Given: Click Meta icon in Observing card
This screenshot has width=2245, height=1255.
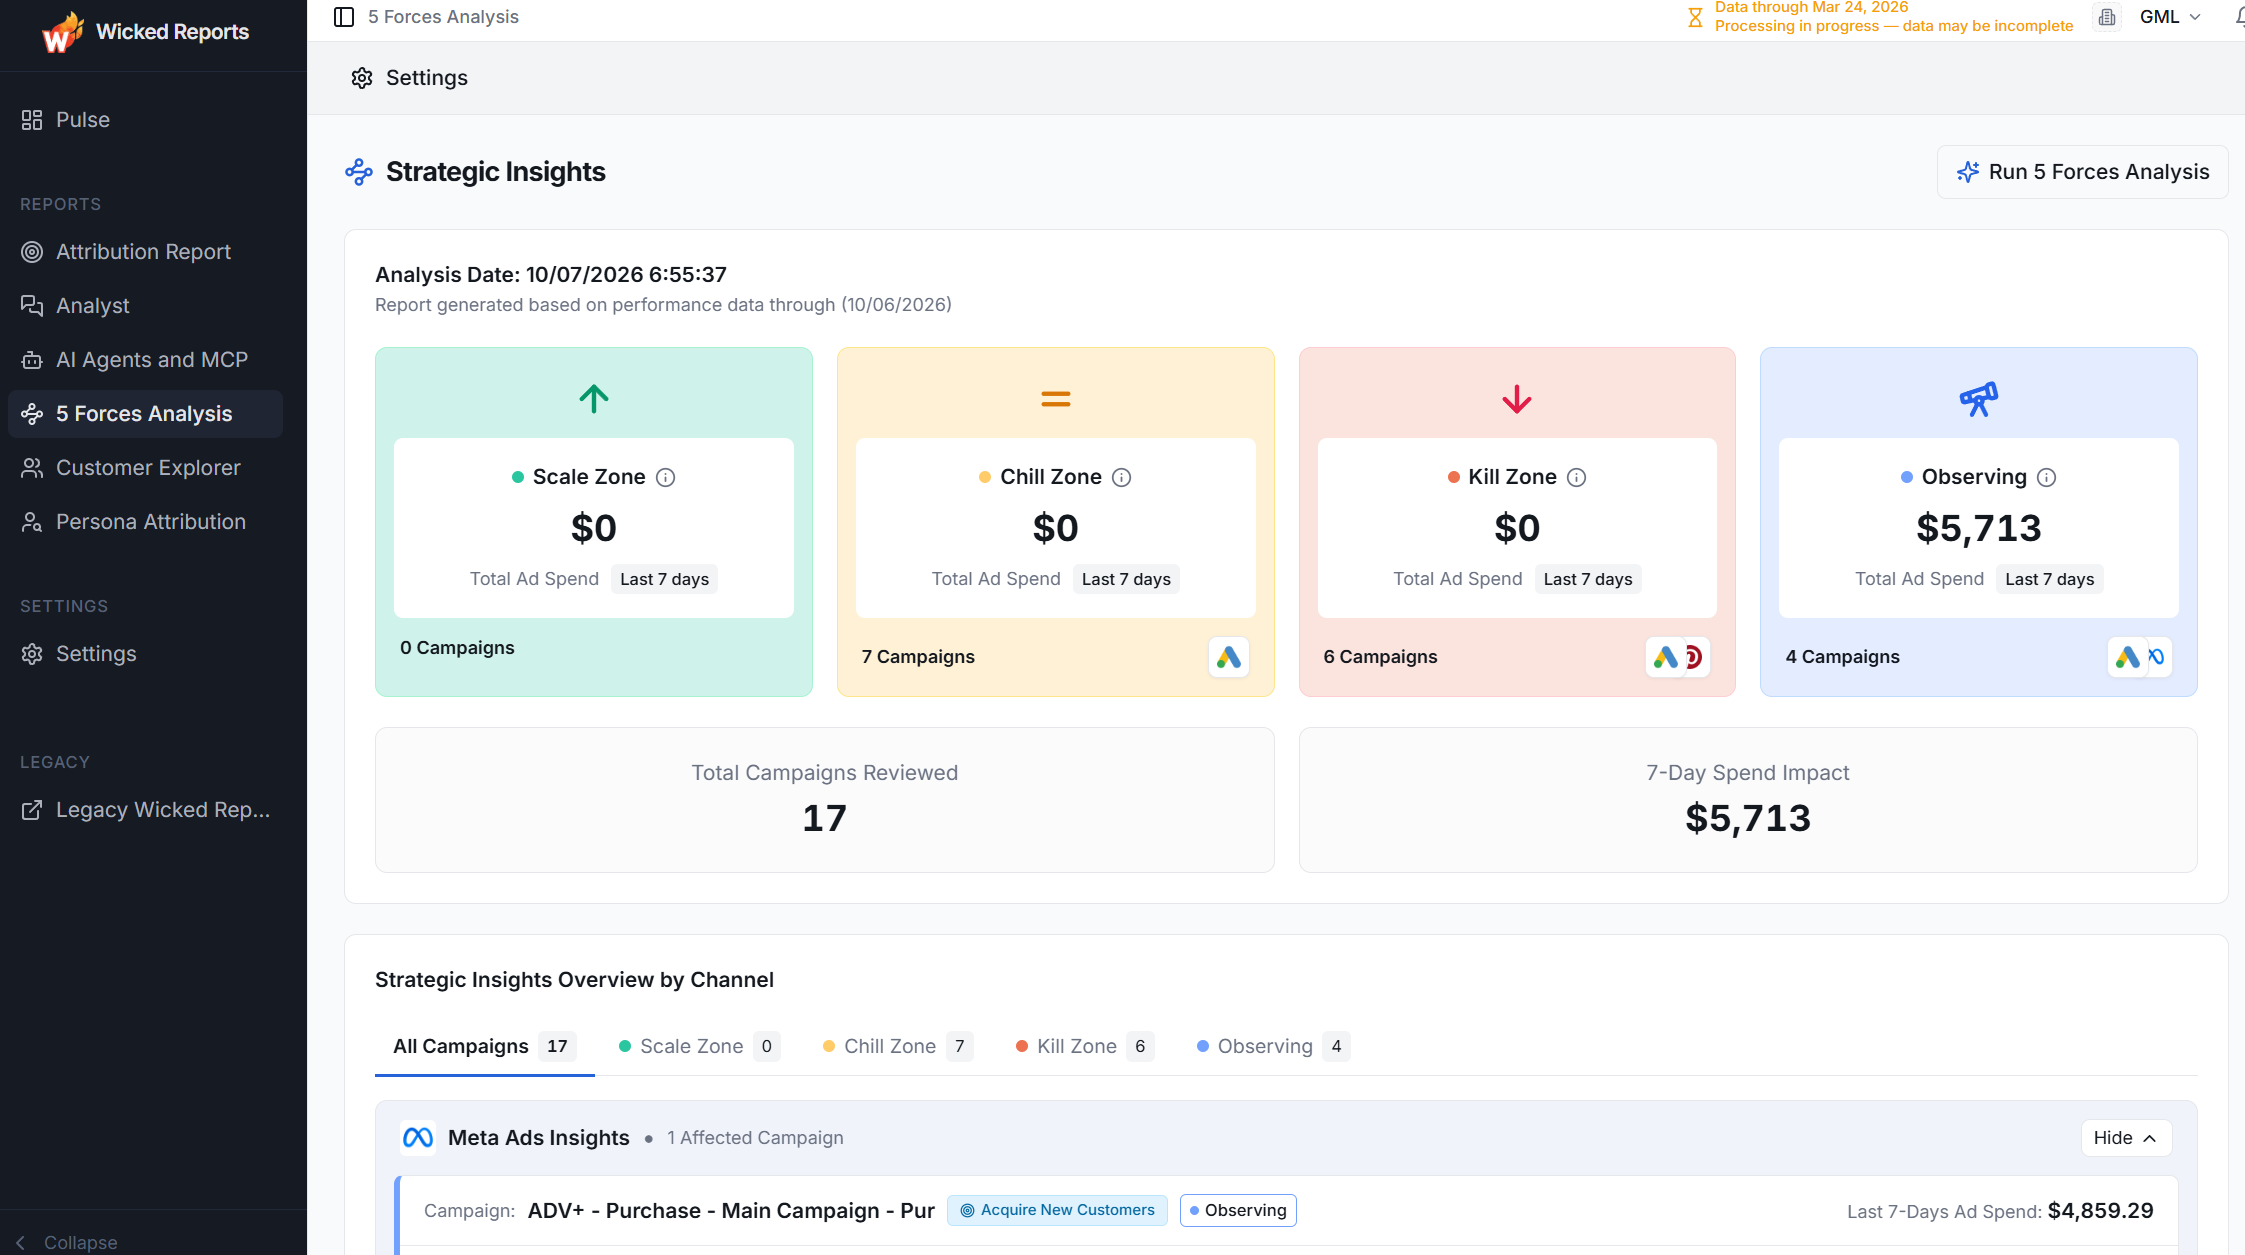Looking at the screenshot, I should [x=2158, y=657].
